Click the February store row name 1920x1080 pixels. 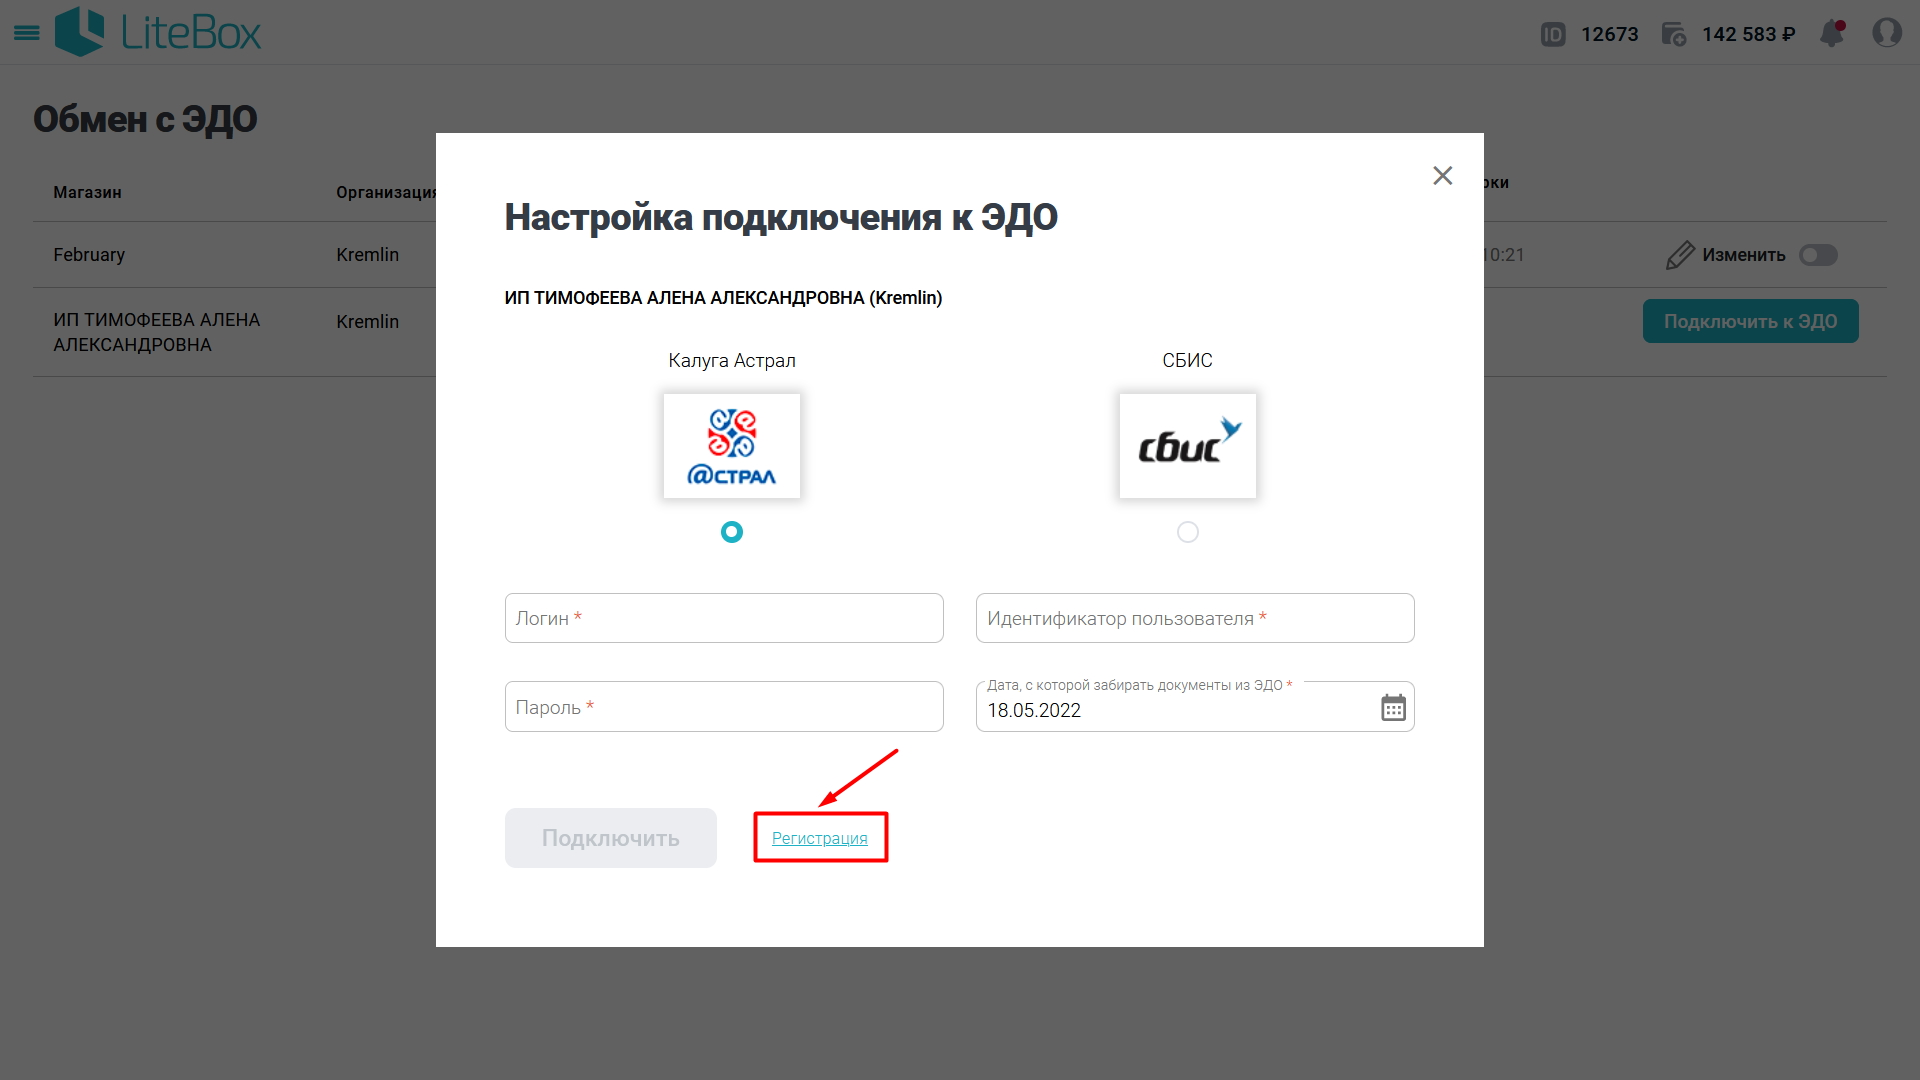(x=89, y=255)
